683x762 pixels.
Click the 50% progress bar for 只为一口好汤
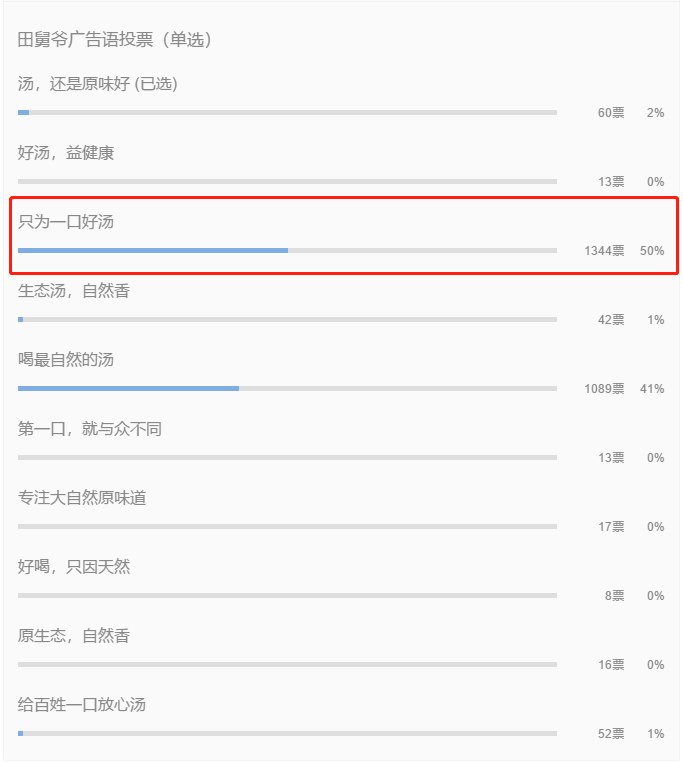(x=287, y=251)
